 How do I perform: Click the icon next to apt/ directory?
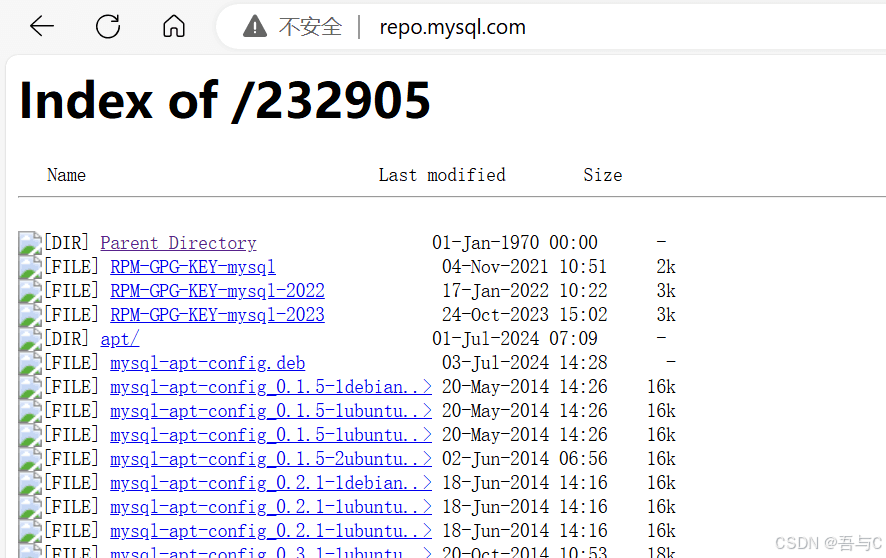tap(30, 339)
